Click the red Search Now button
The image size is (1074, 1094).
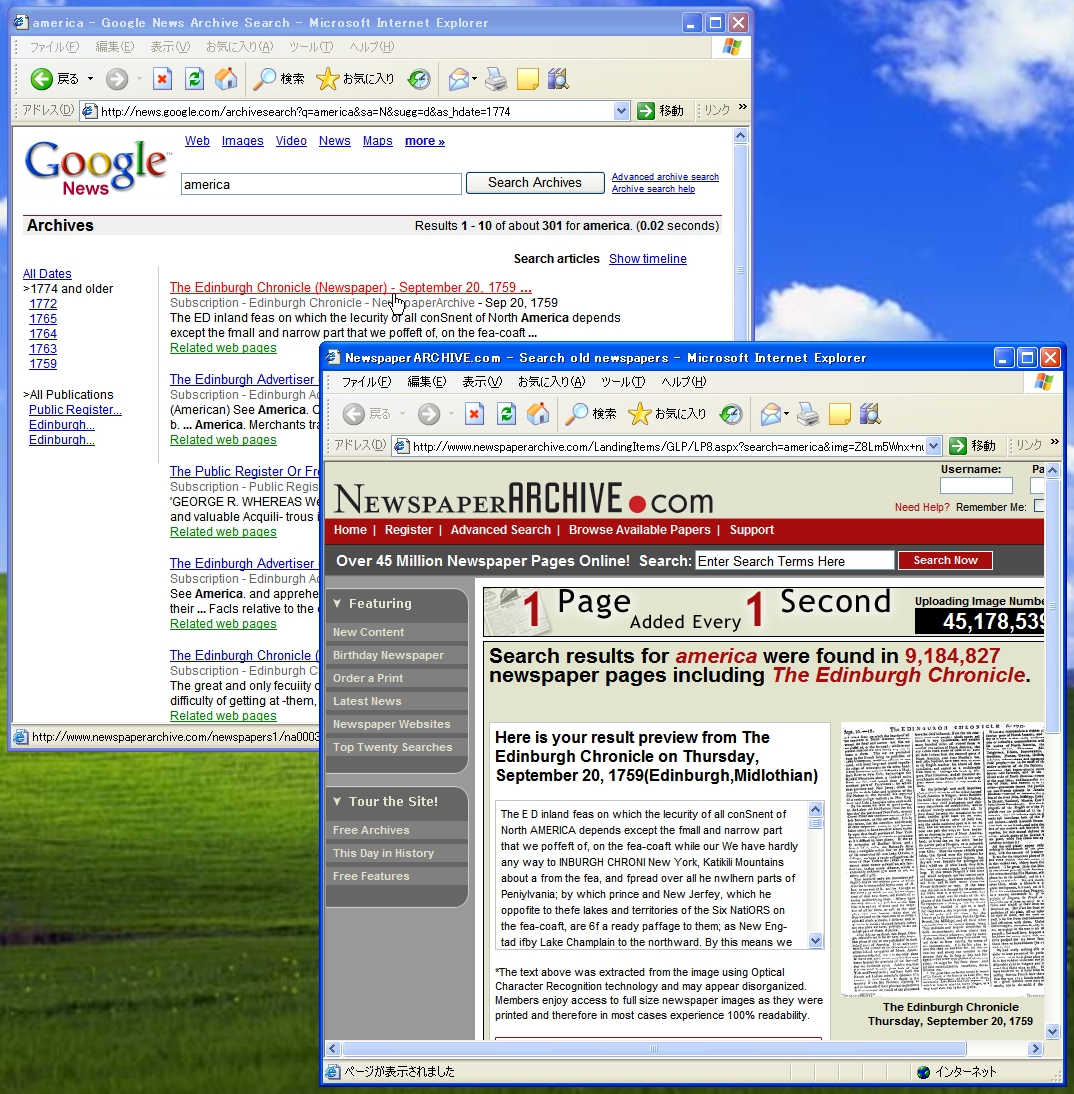pyautogui.click(x=945, y=560)
